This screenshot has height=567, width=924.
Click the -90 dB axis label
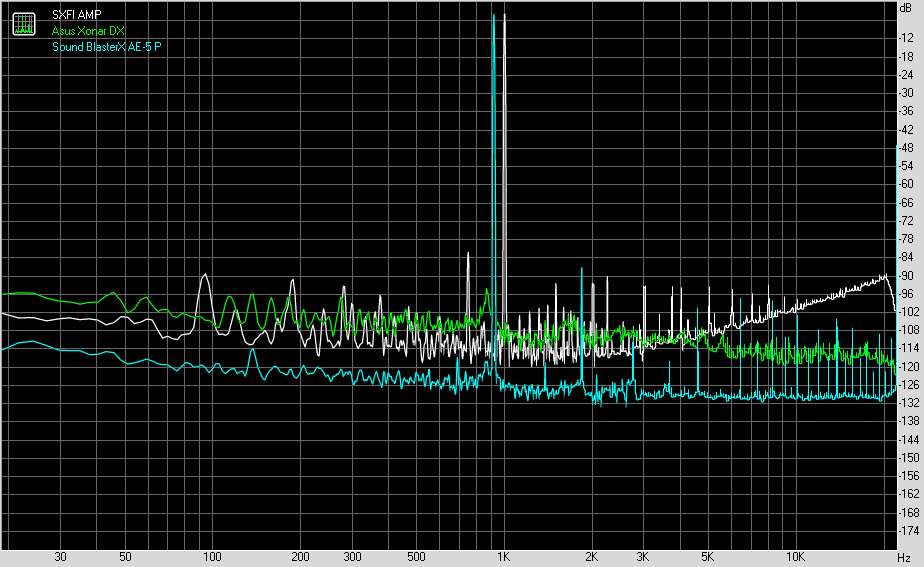(x=907, y=276)
